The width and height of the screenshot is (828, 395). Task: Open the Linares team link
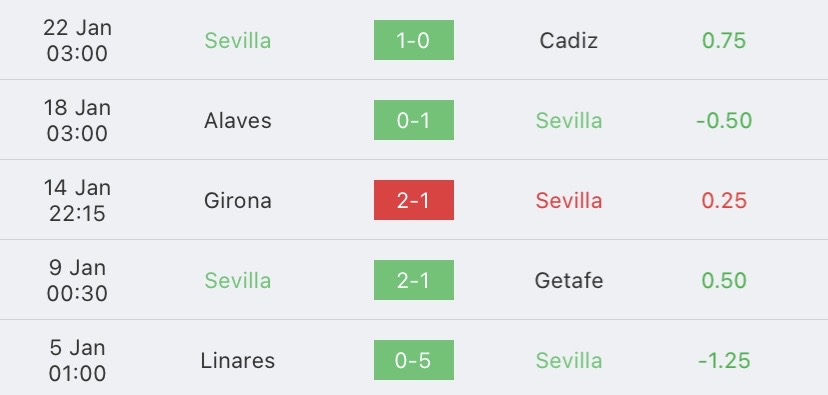pyautogui.click(x=238, y=361)
